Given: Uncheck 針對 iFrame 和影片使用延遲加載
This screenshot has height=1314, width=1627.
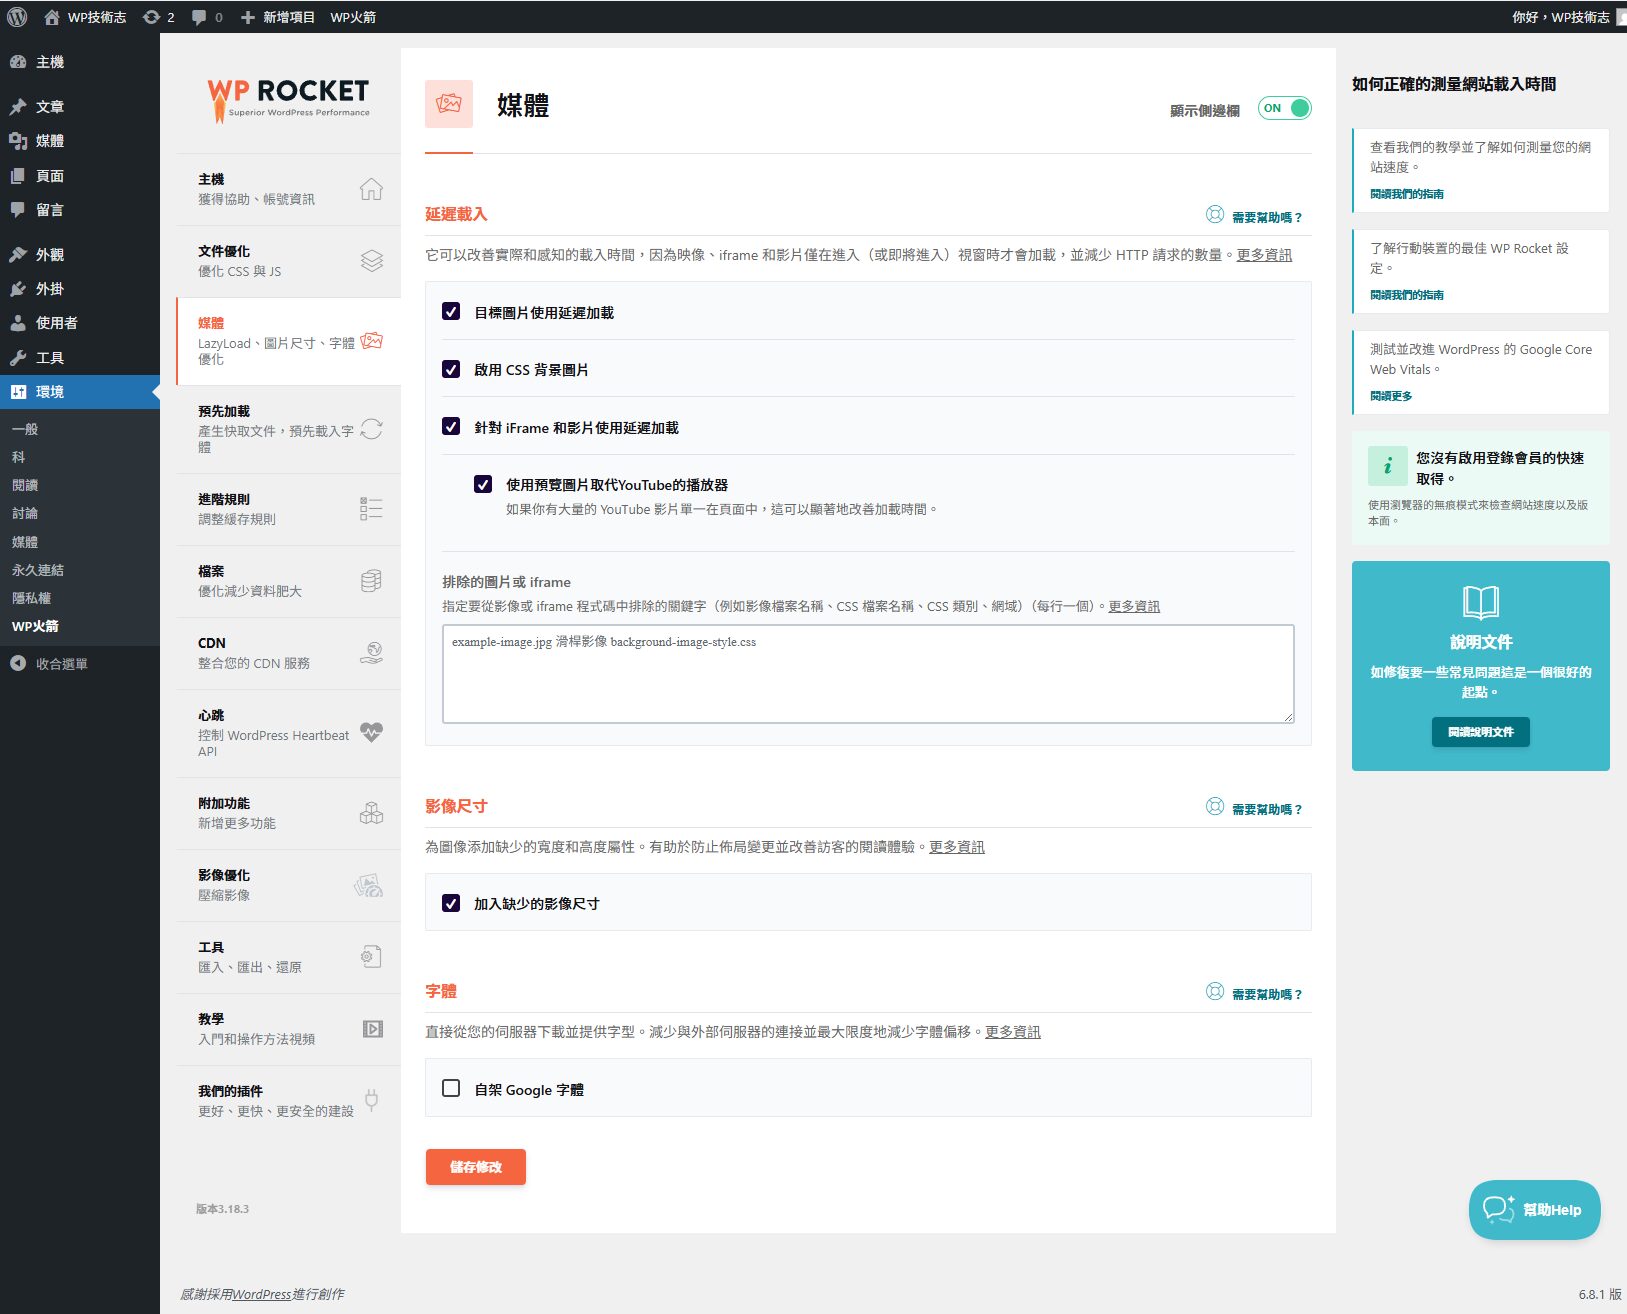Looking at the screenshot, I should pos(451,426).
